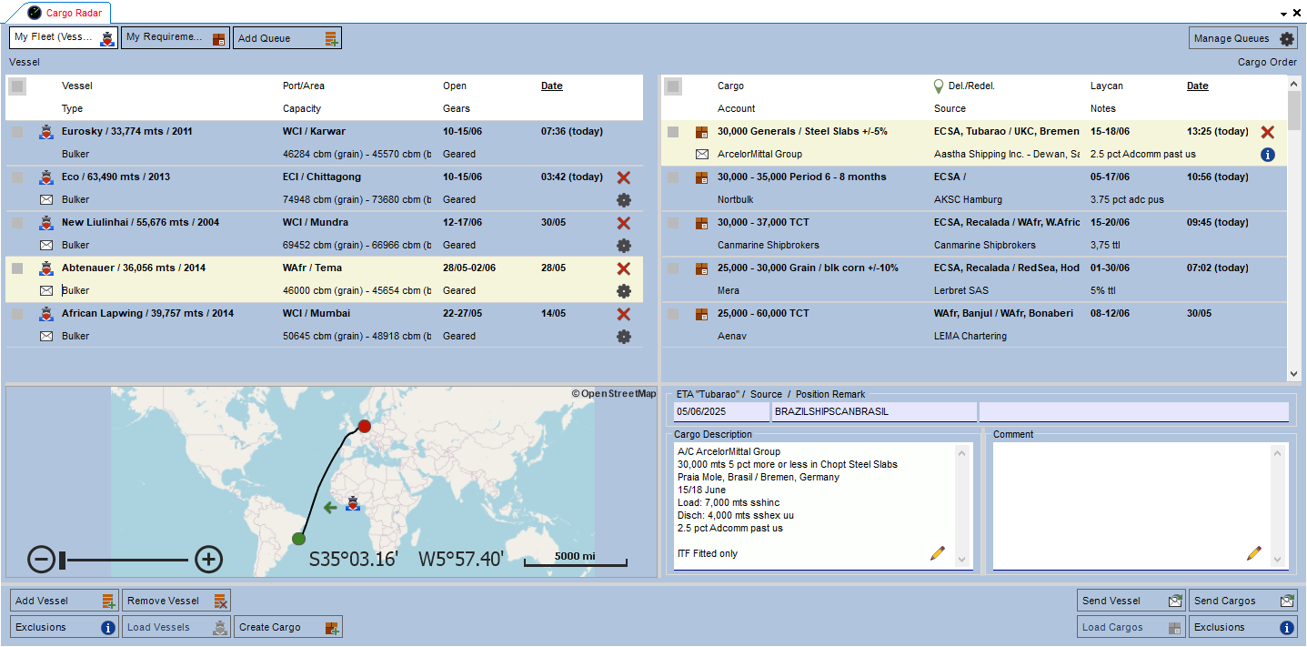Select all cargos header checkbox
Viewport: 1307px width, 647px height.
point(673,87)
